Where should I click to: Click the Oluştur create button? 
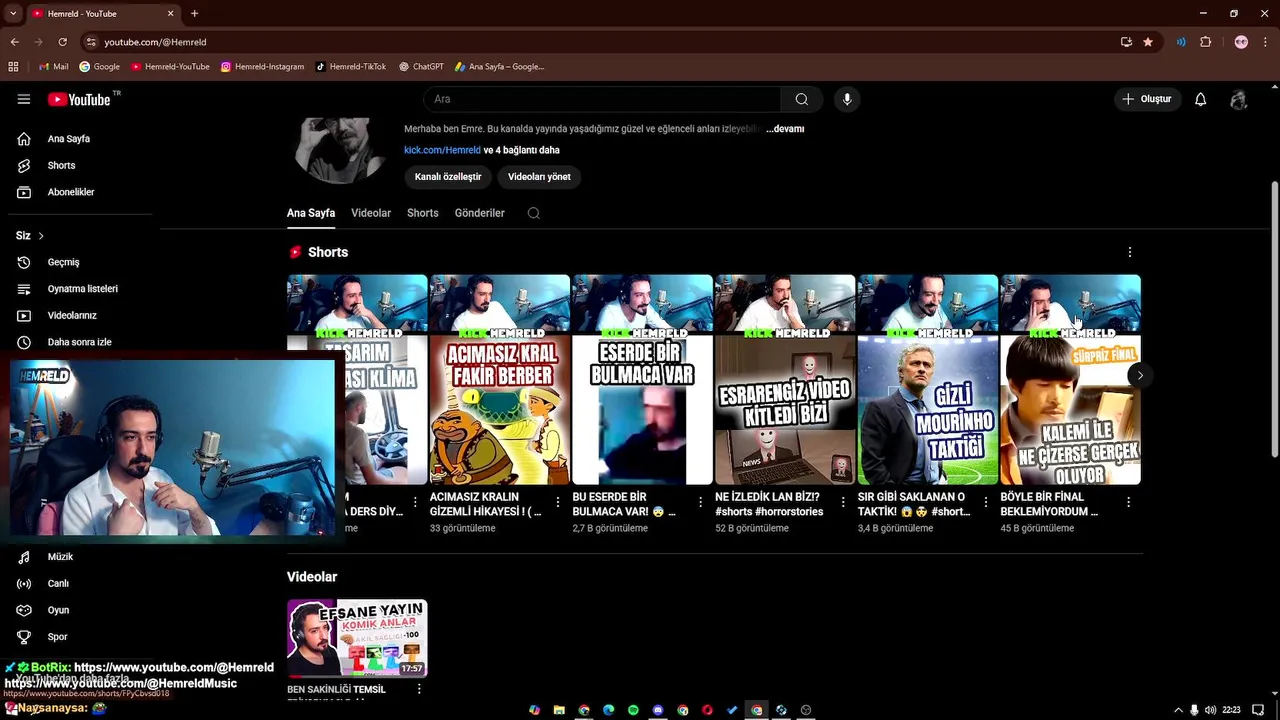(x=1146, y=99)
